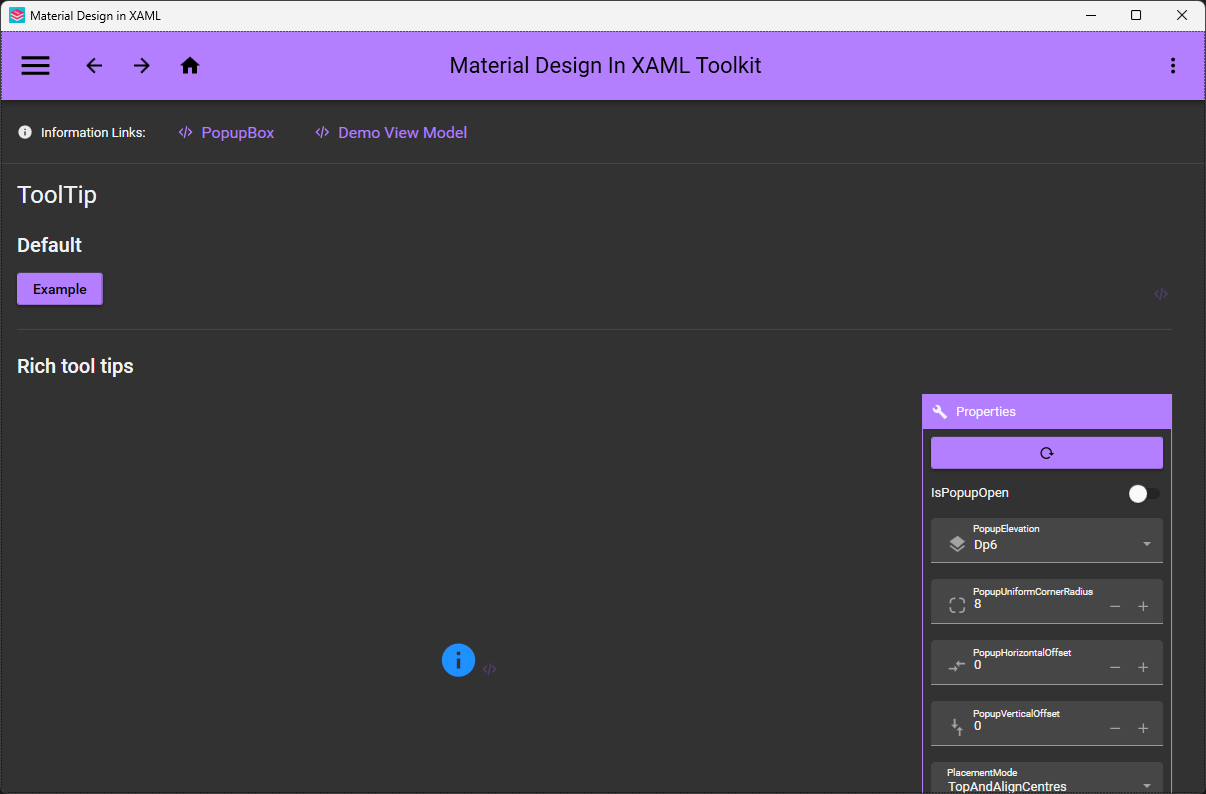Click the code icon before PopupBox

pos(185,132)
